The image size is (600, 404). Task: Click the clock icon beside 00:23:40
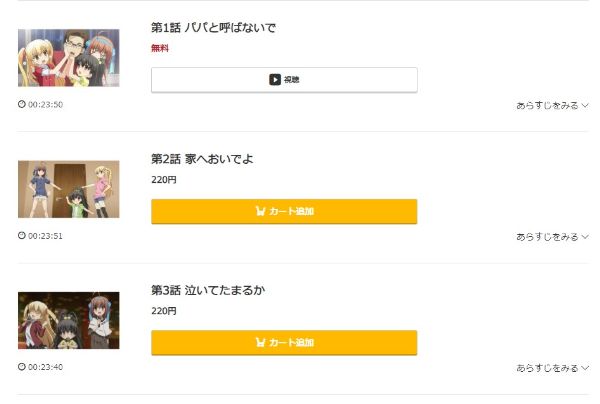[x=22, y=367]
